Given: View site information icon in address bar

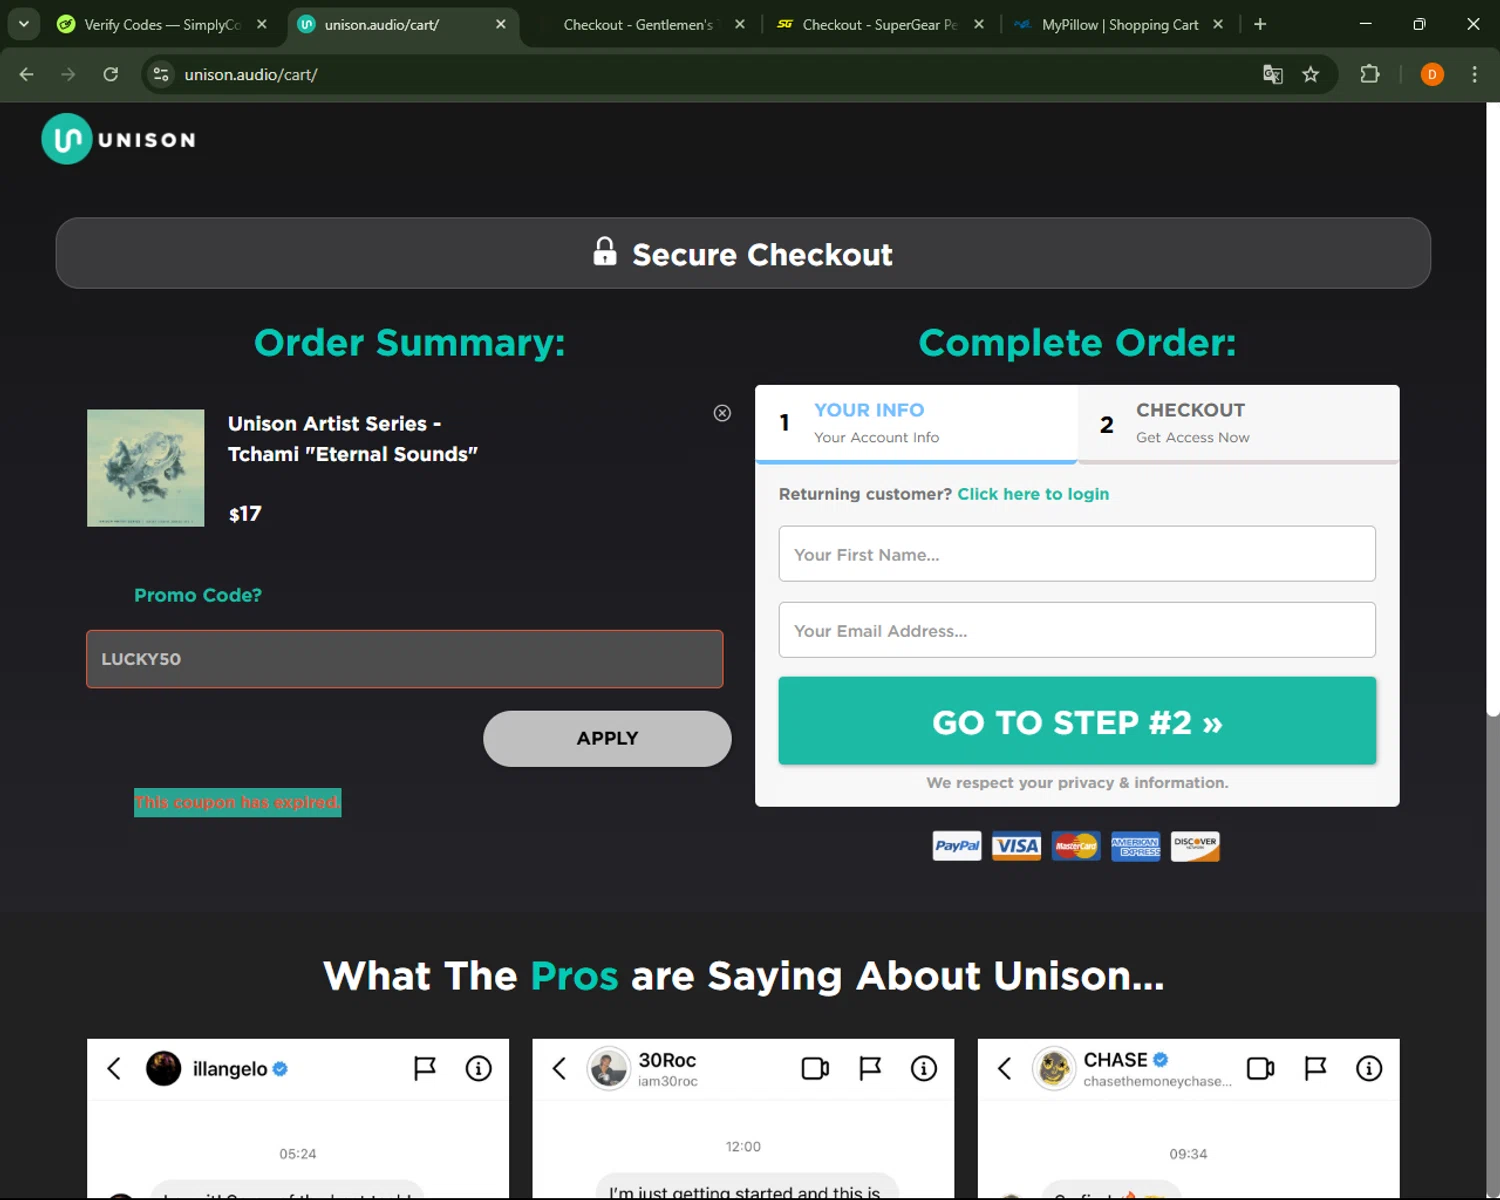Looking at the screenshot, I should [161, 74].
